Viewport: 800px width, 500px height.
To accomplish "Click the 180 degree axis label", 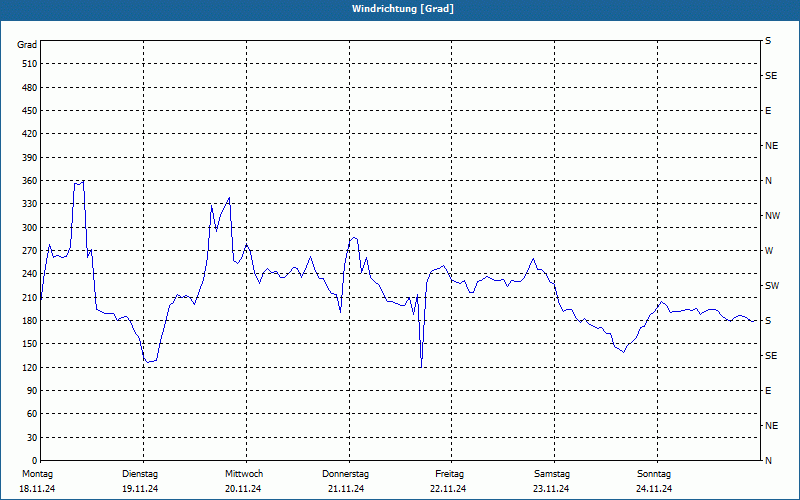I will 30,321.
